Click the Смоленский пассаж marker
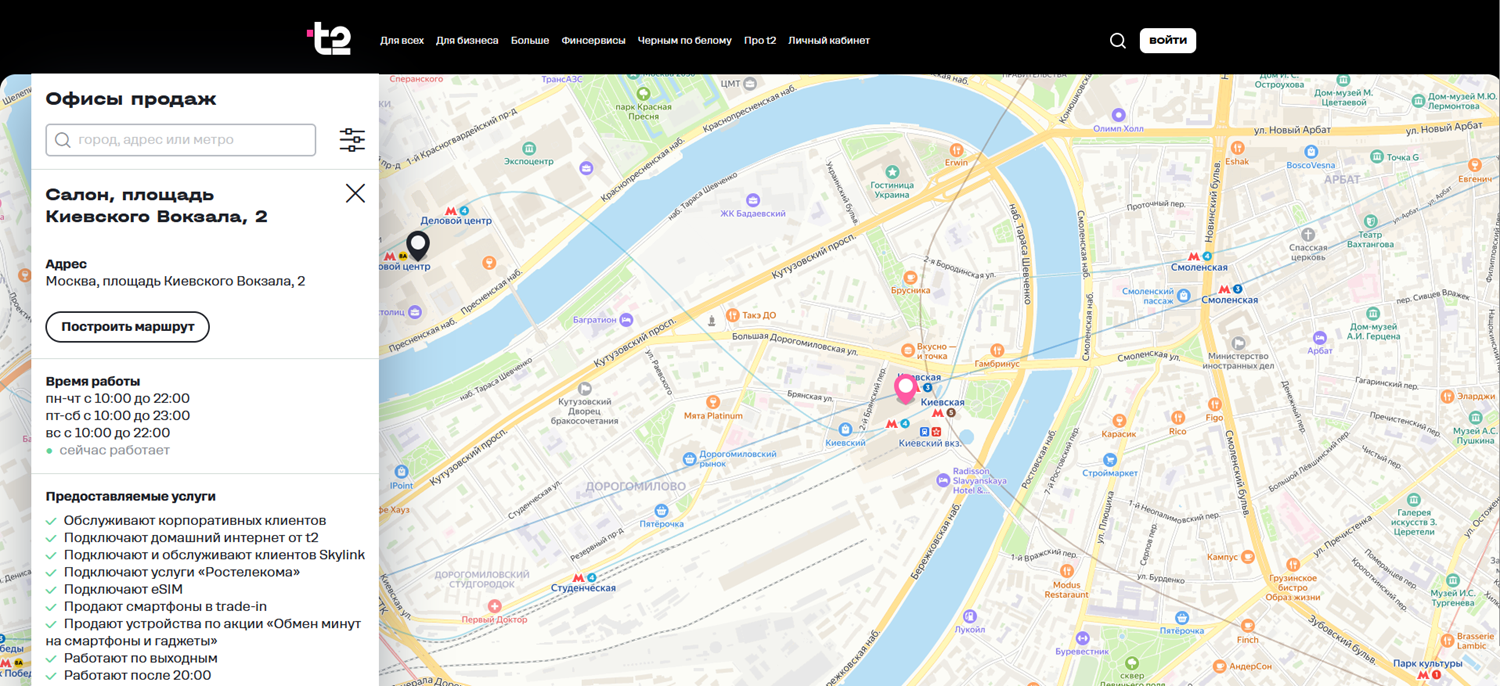This screenshot has width=1500, height=686. tap(1184, 296)
